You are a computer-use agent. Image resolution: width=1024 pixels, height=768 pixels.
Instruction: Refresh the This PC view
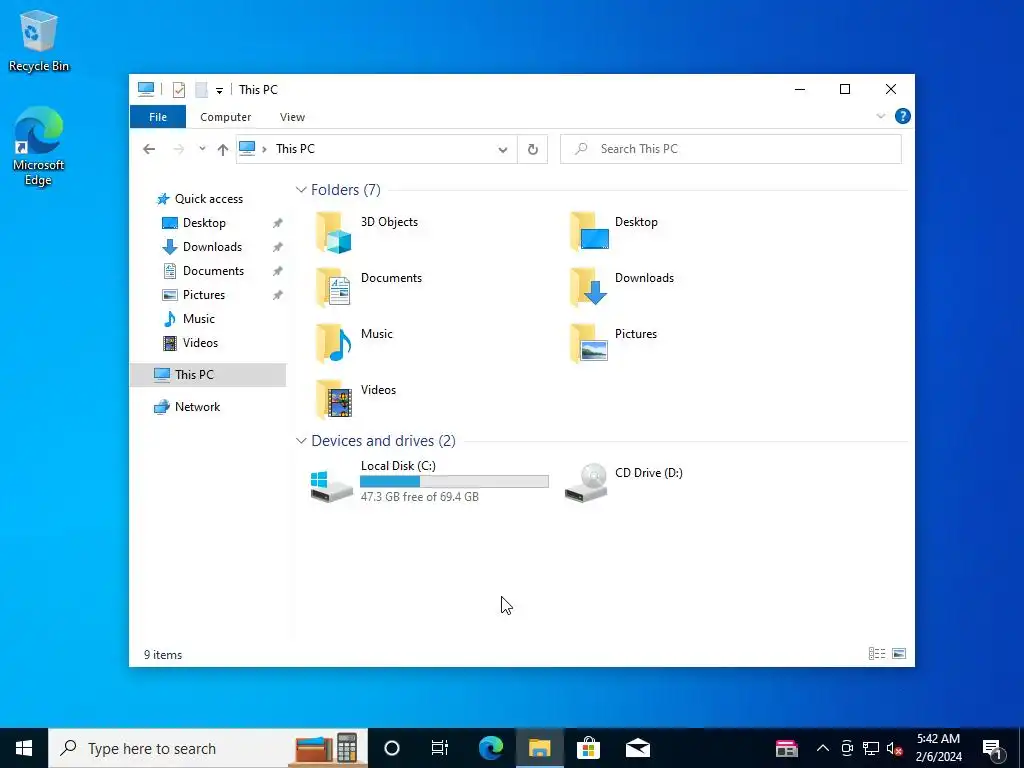(x=533, y=150)
